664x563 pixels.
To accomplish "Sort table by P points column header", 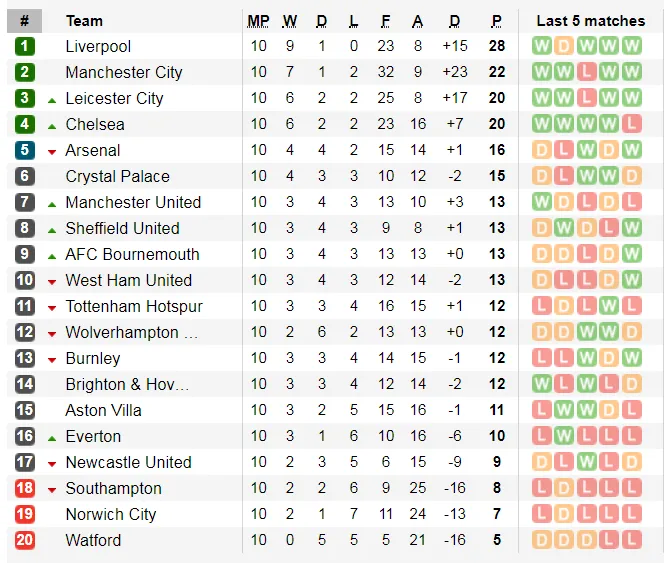I will (496, 21).
